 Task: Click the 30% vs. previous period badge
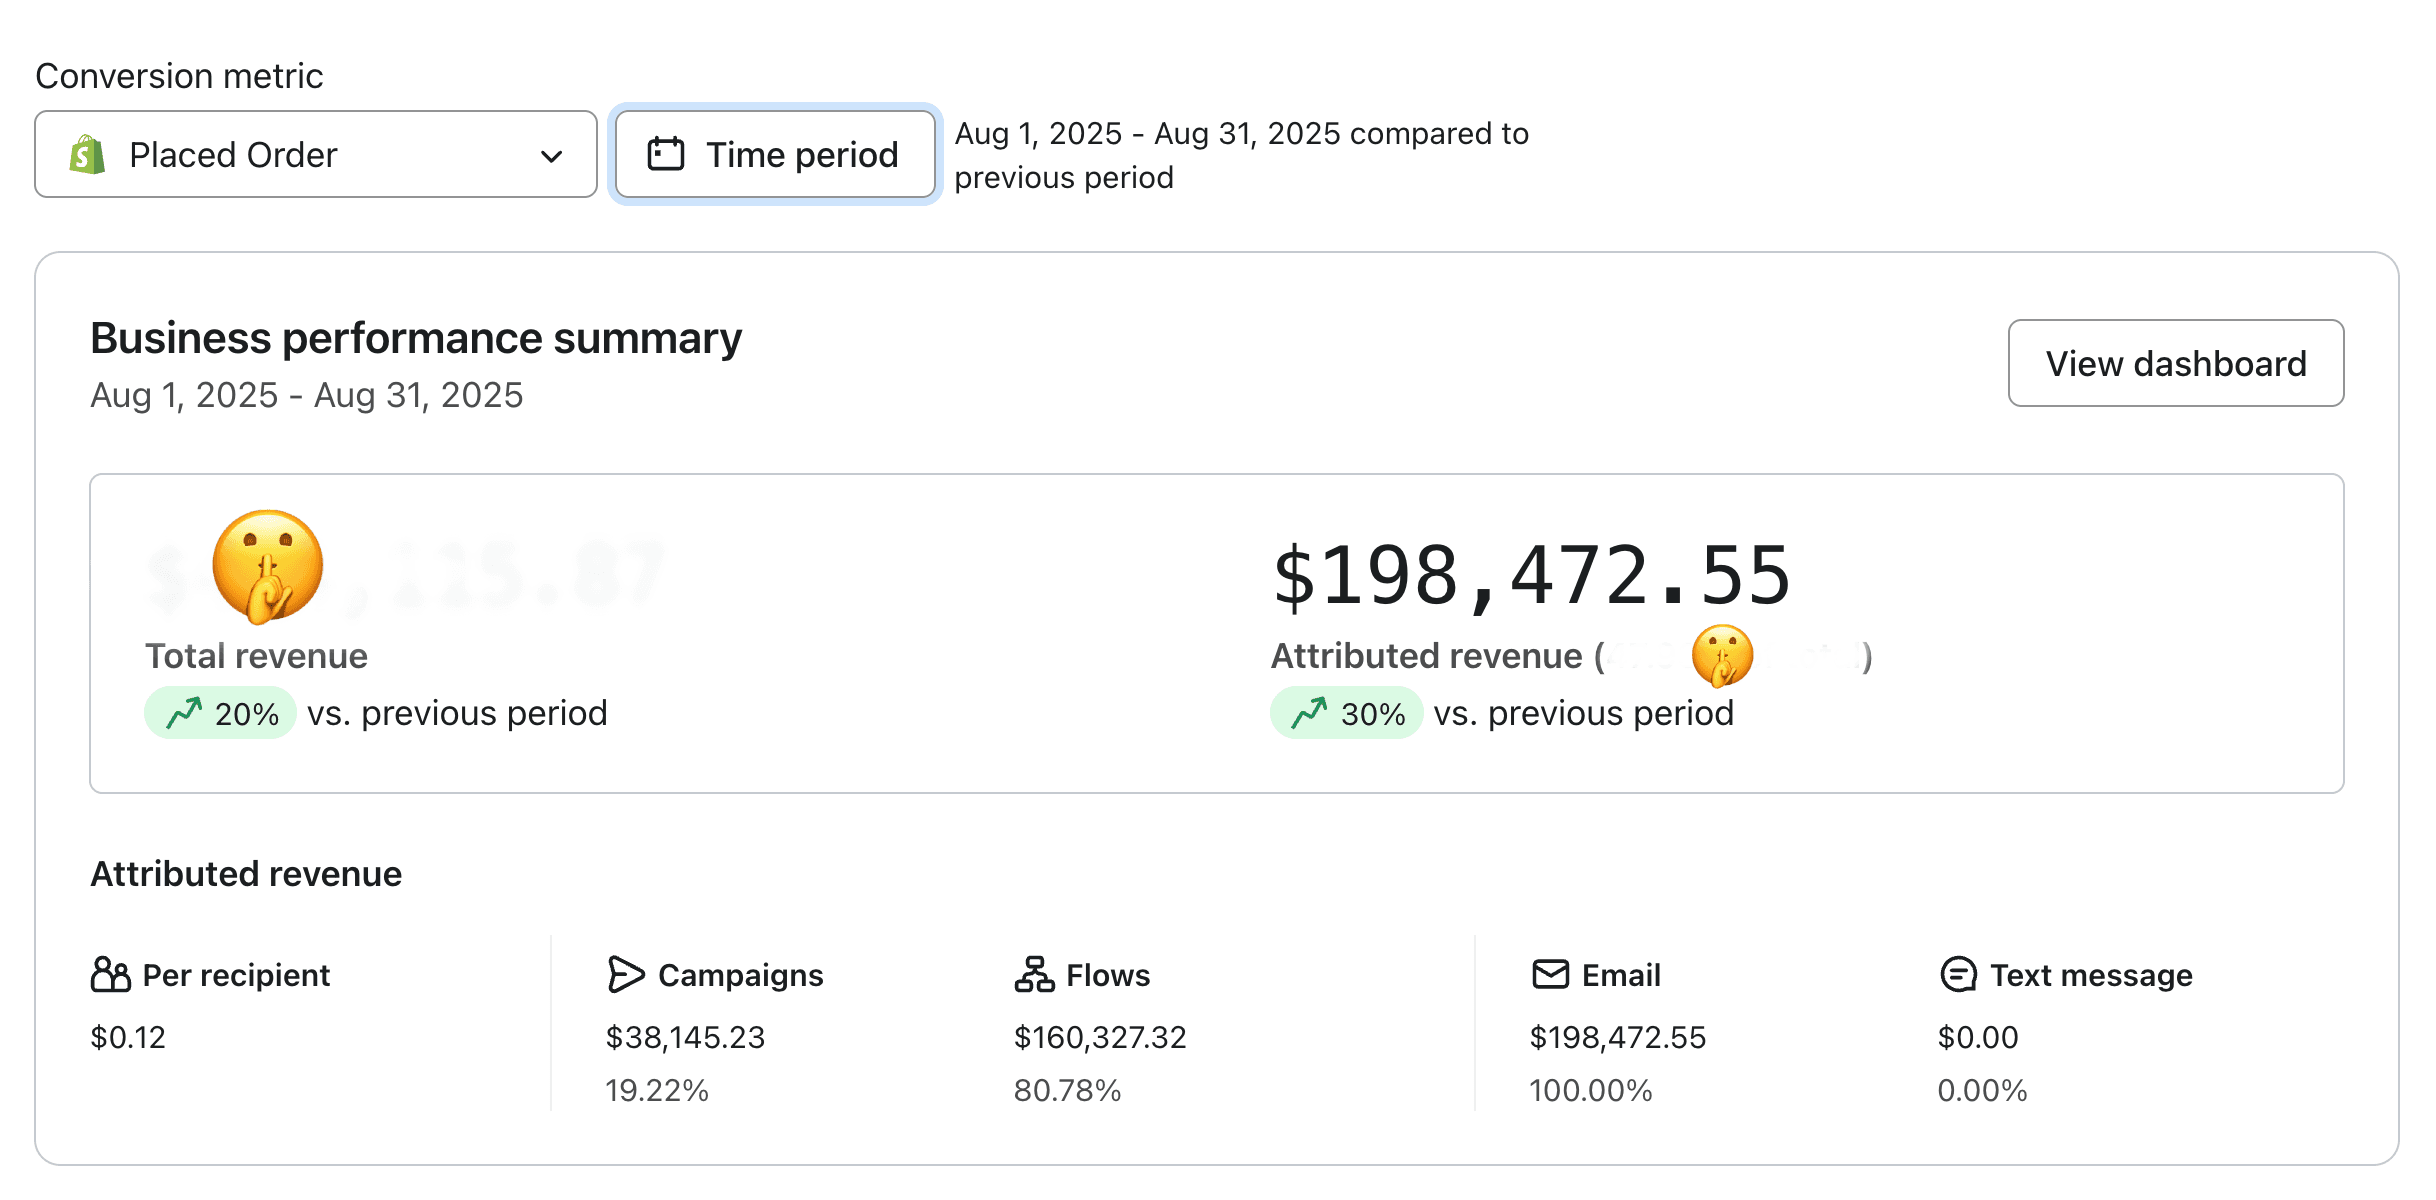click(1346, 713)
